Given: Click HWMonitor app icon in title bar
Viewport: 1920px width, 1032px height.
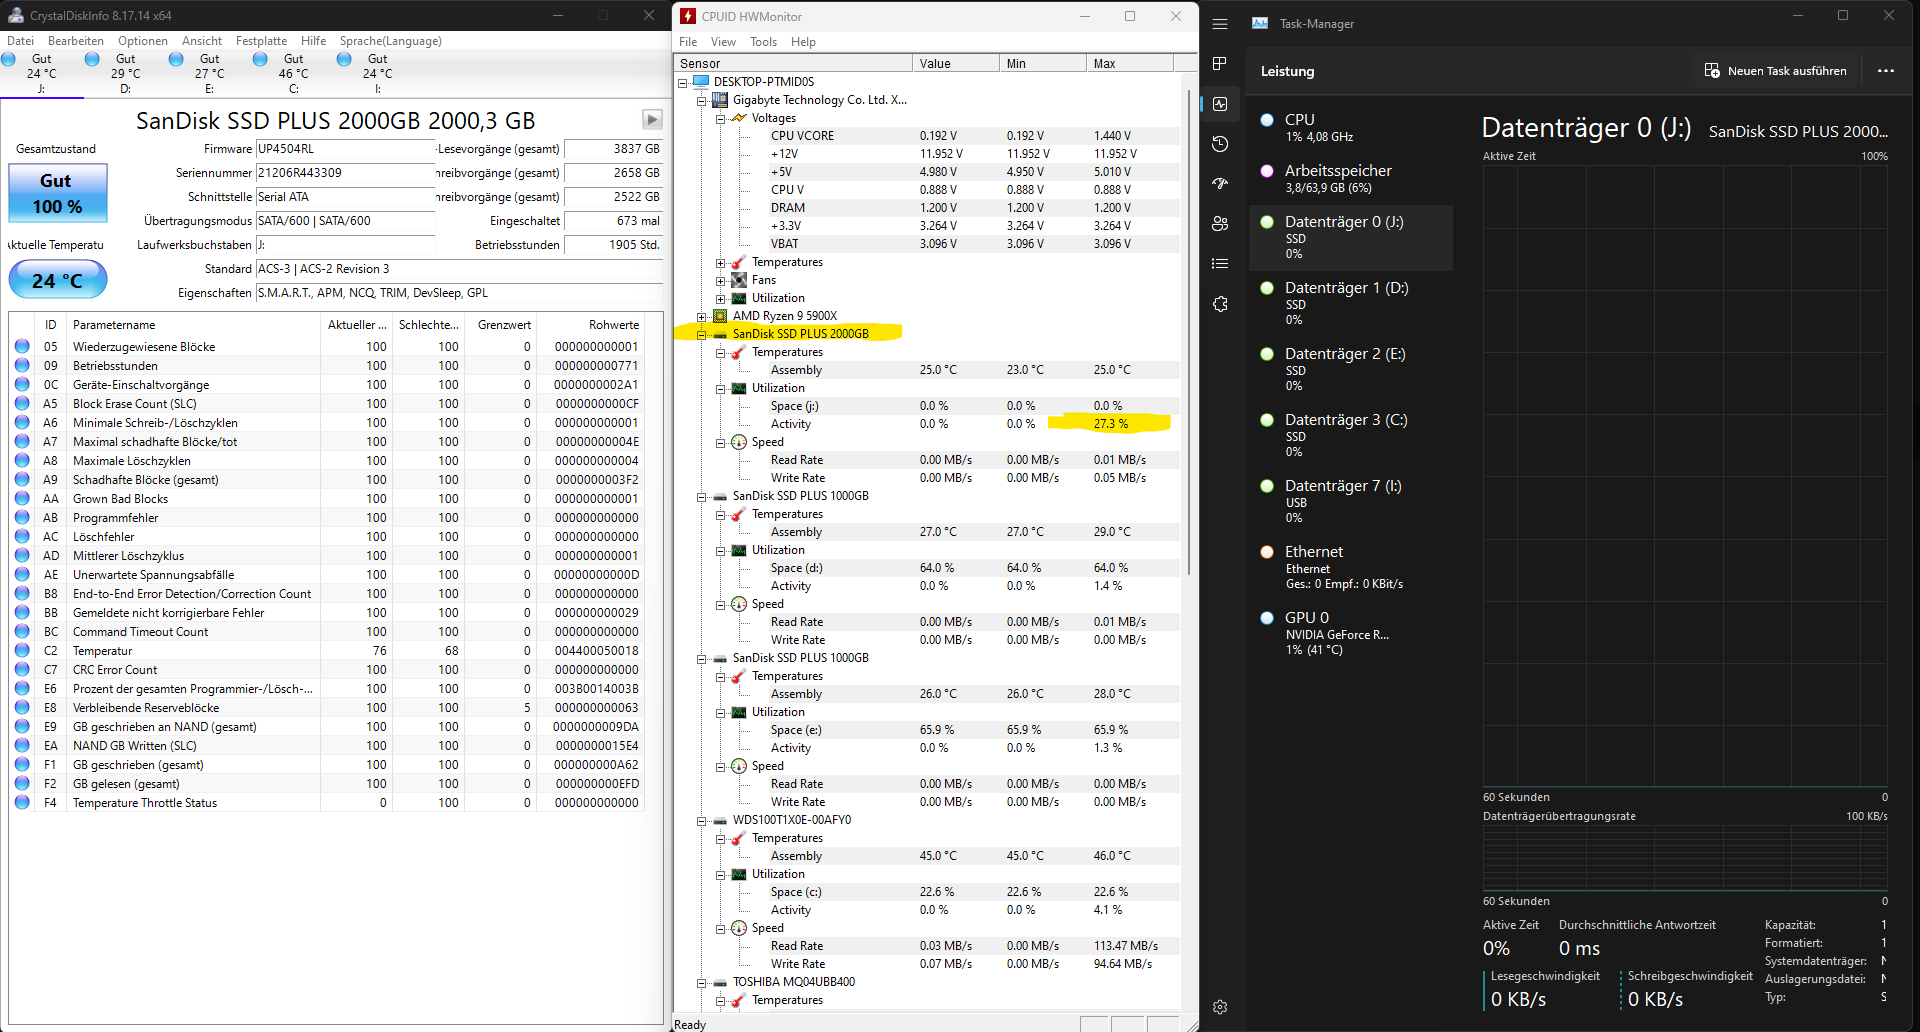Looking at the screenshot, I should [x=688, y=16].
